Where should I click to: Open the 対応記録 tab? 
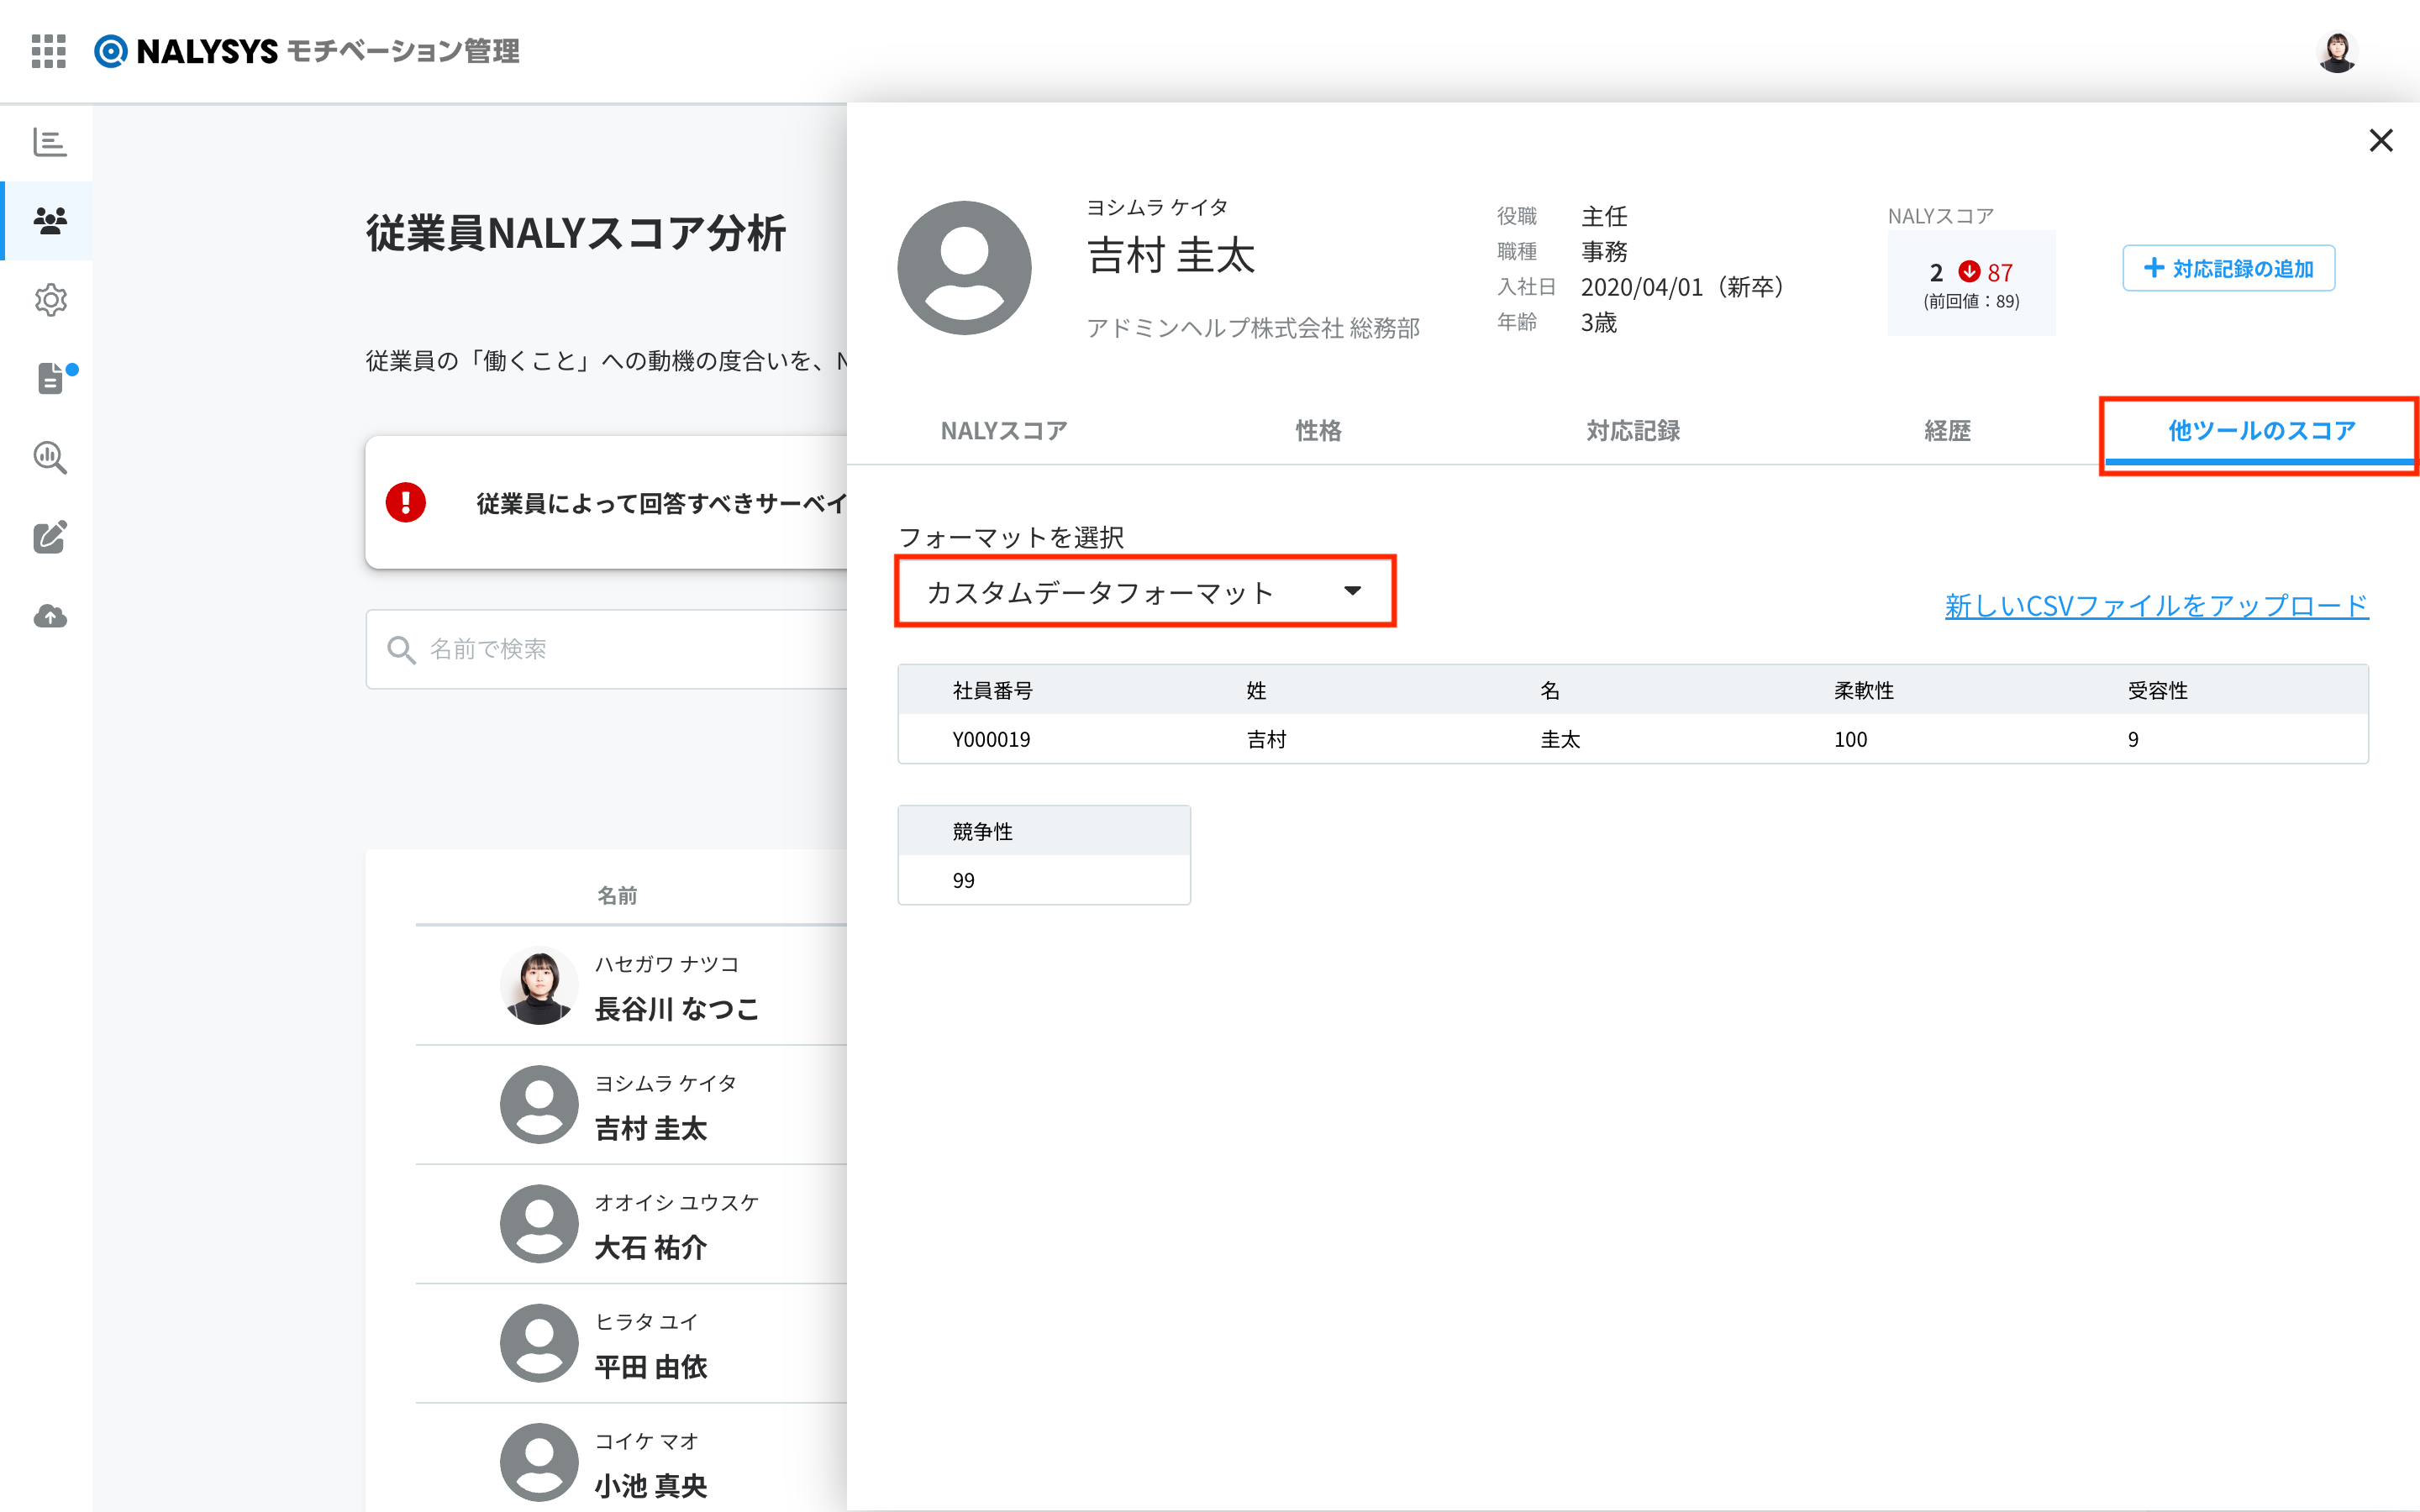pos(1633,431)
